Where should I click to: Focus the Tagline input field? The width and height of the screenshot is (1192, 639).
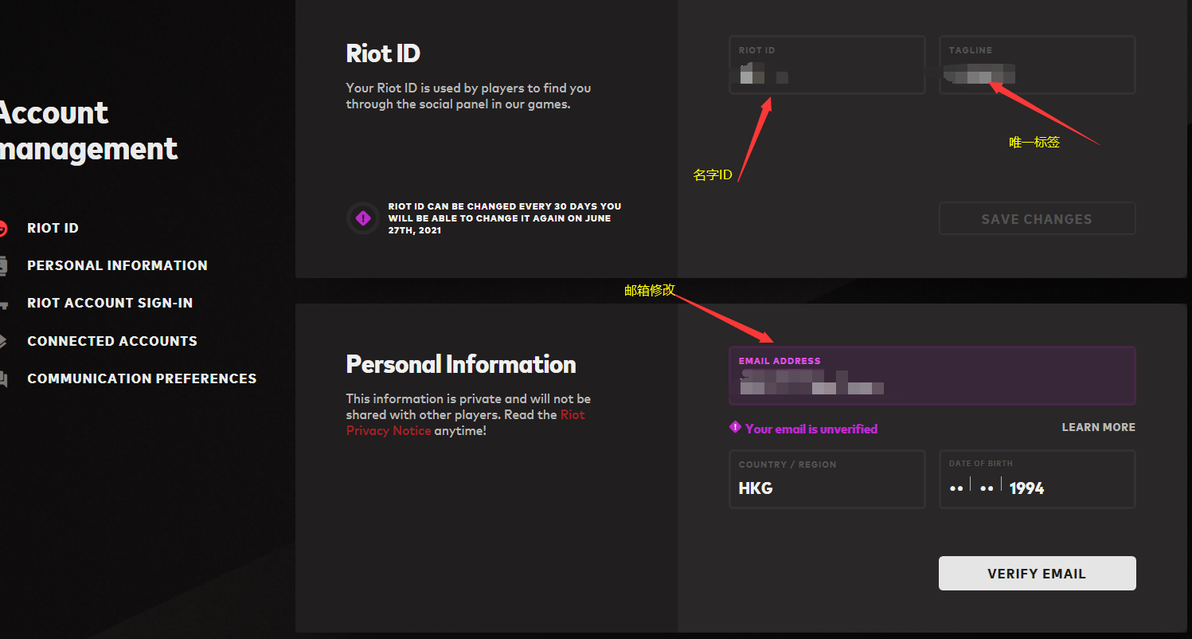[x=1036, y=66]
